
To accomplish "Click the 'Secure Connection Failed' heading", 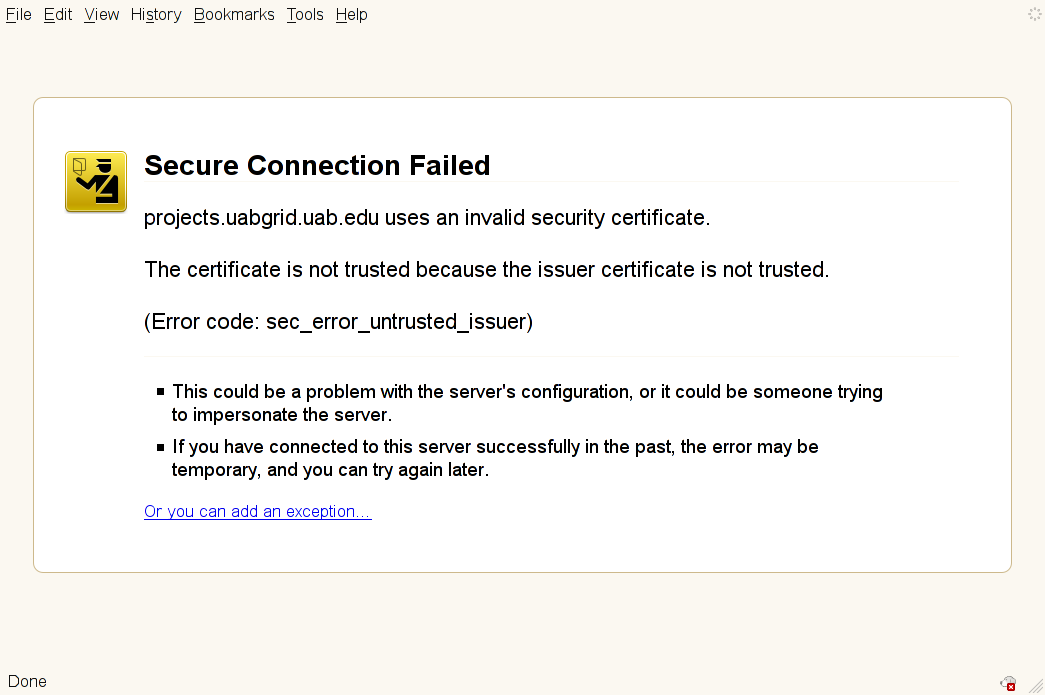I will [x=317, y=165].
